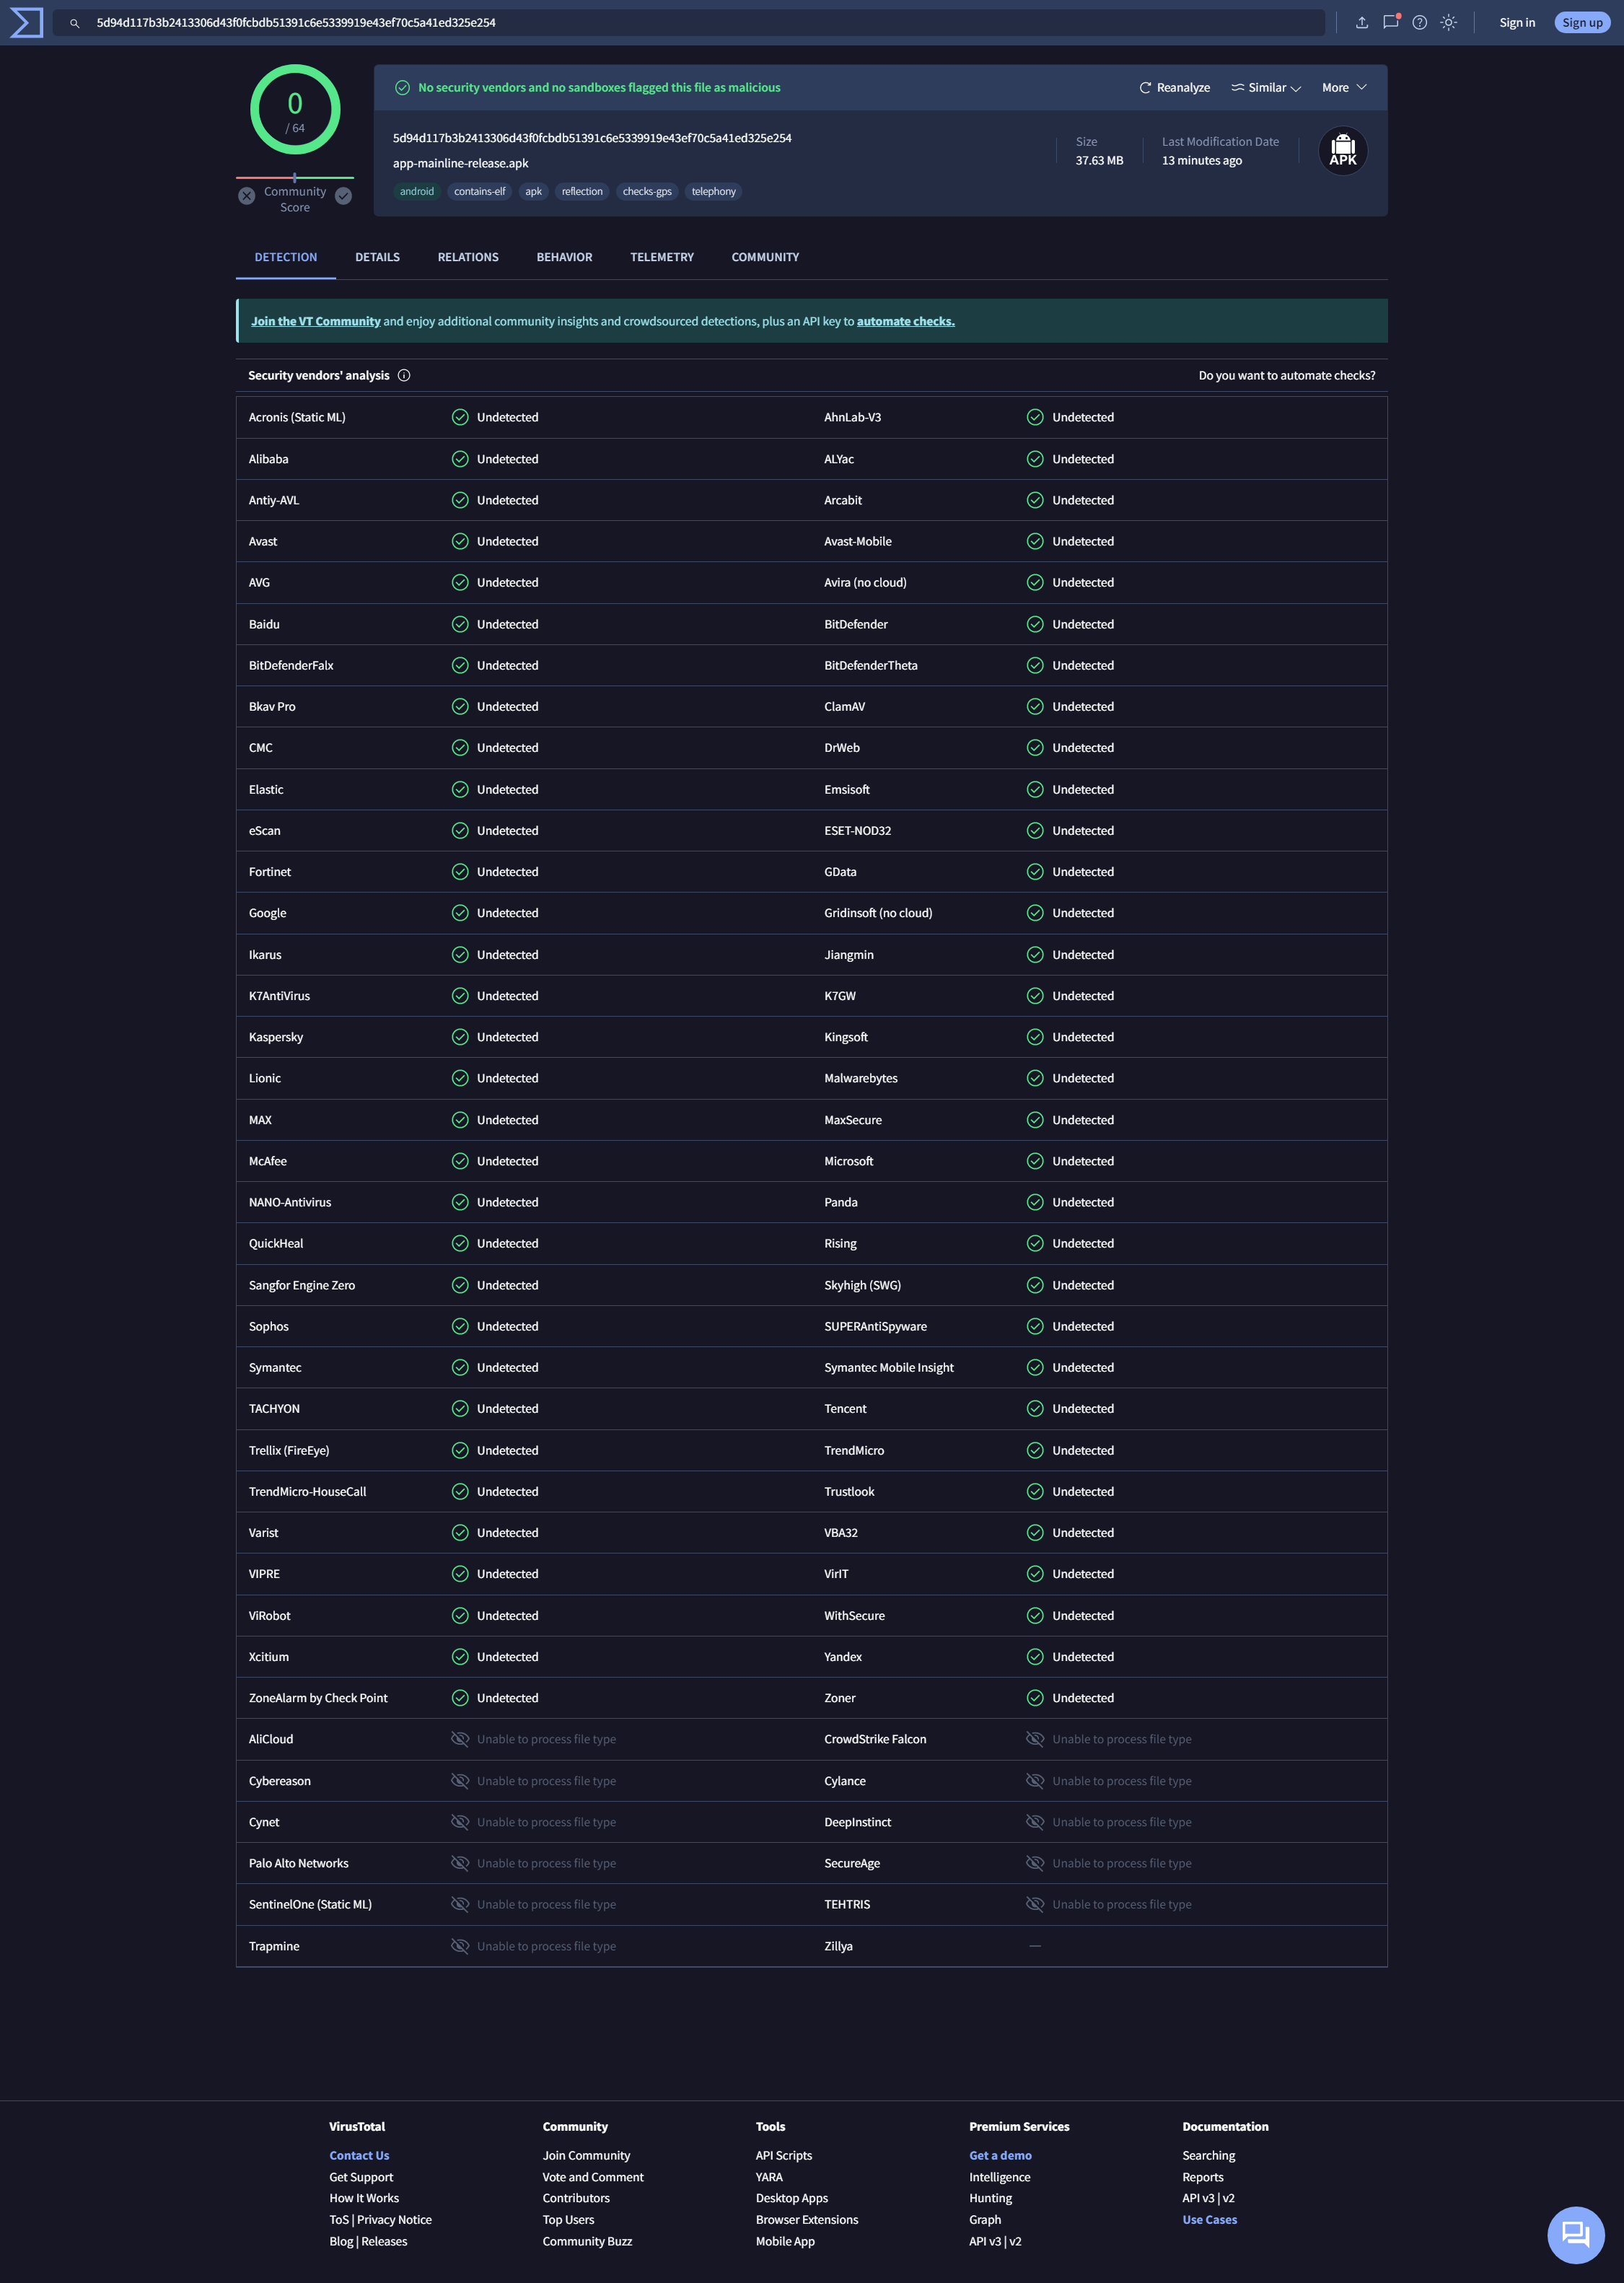Switch to the Detection tab

286,257
